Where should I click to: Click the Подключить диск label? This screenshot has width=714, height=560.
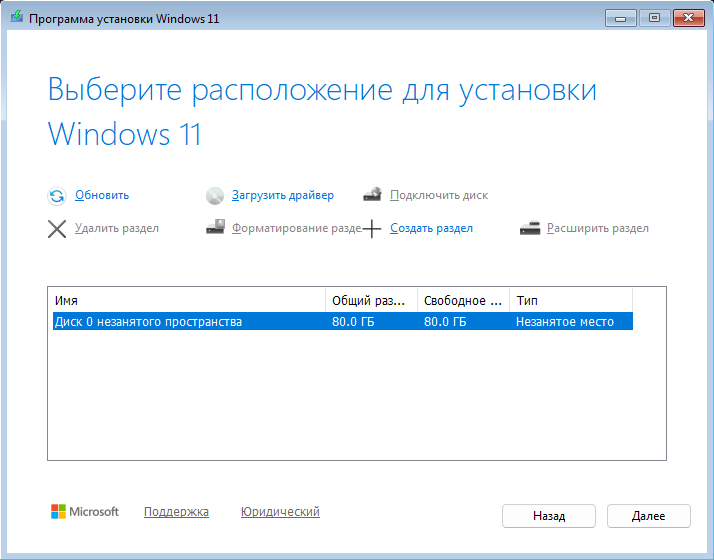coord(439,195)
